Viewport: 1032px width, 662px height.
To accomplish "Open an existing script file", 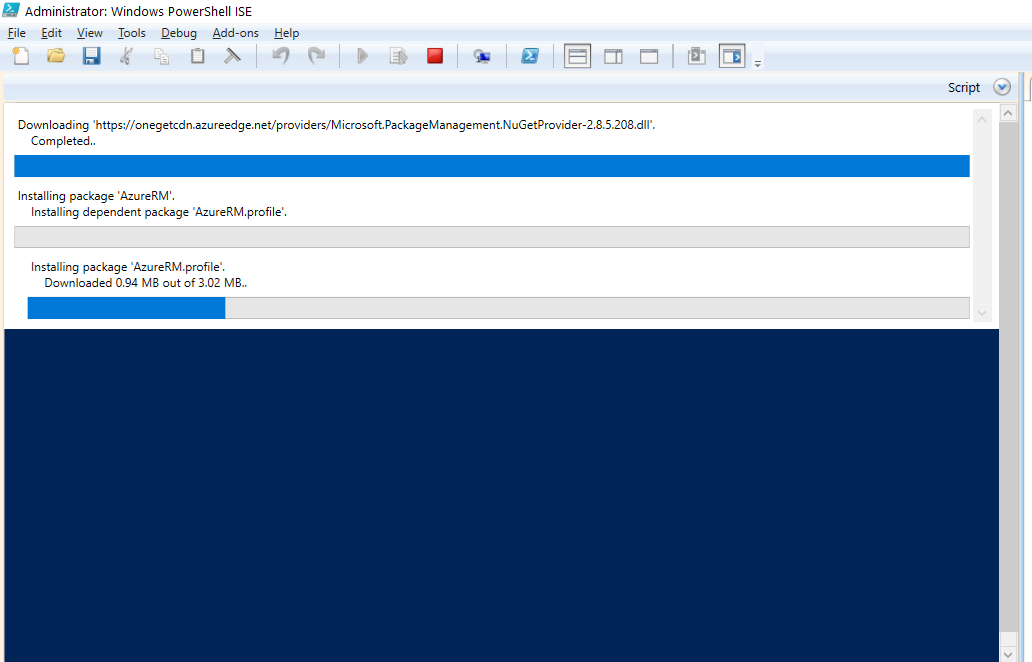I will pos(56,56).
